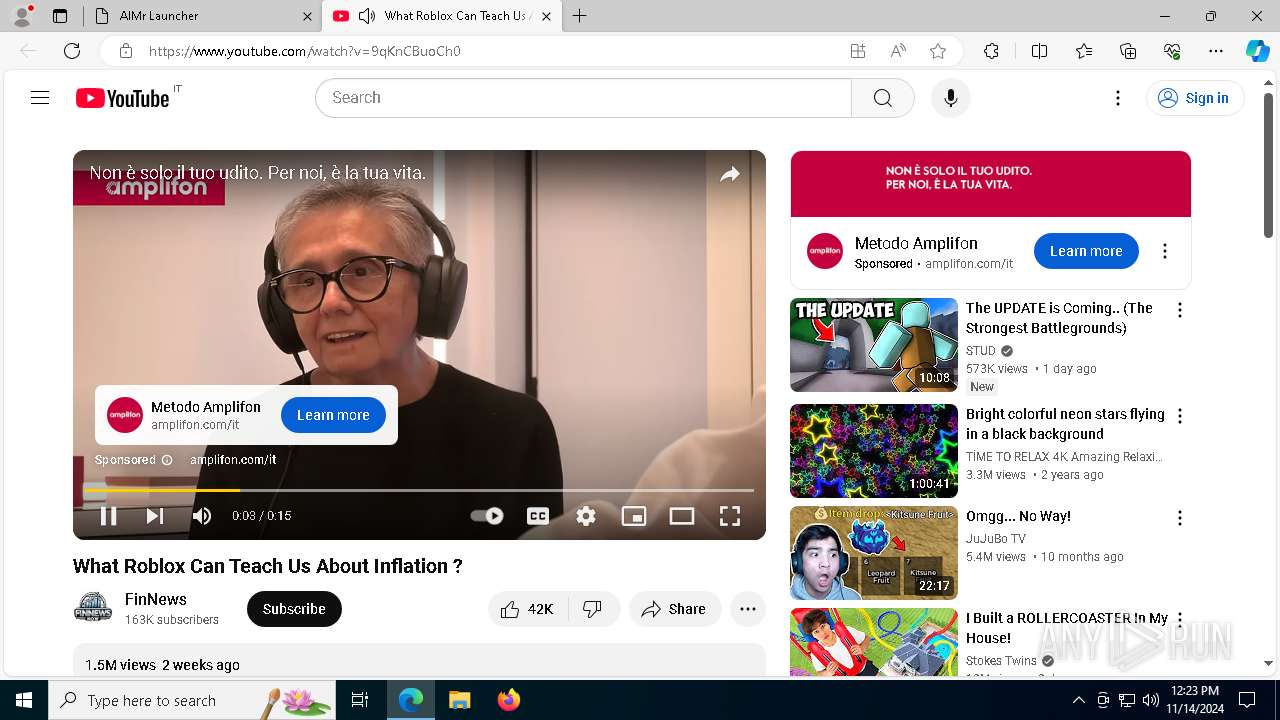Open the player settings gear

point(586,516)
